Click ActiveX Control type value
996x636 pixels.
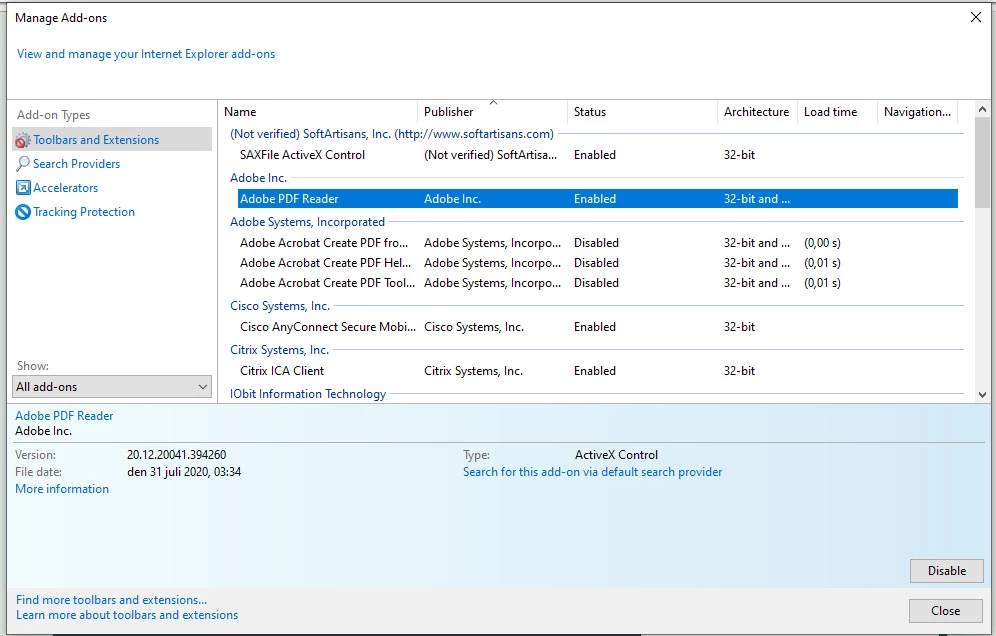(617, 455)
